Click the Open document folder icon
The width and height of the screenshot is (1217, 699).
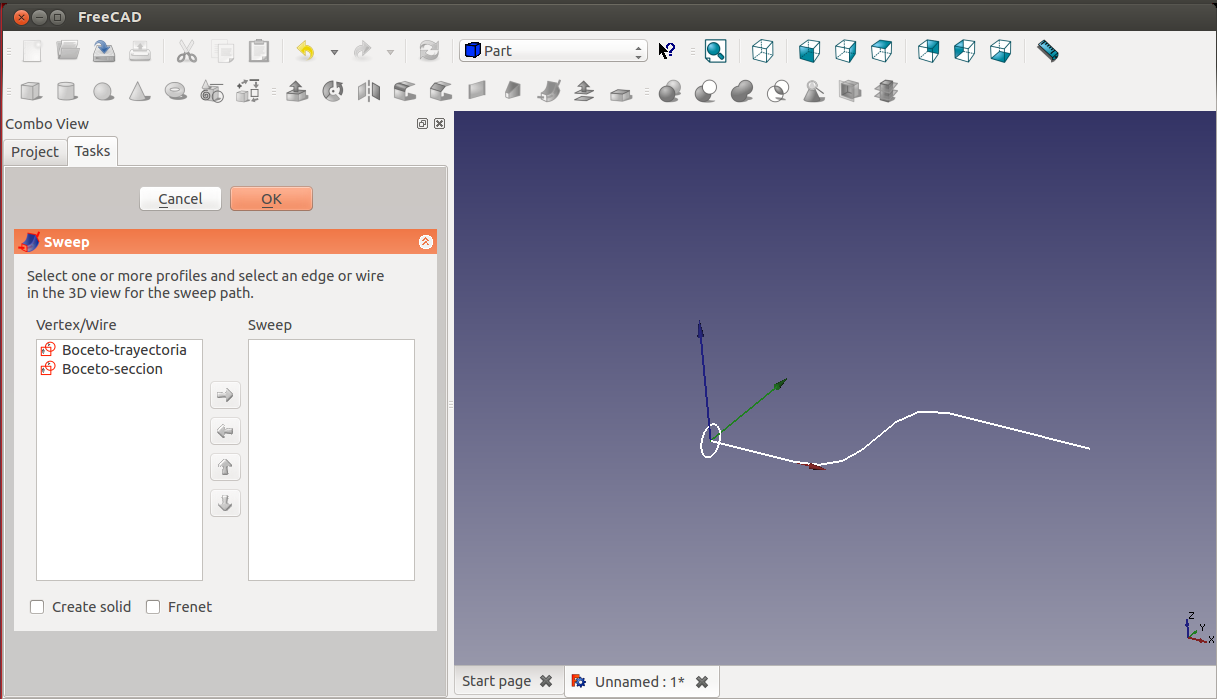[68, 51]
